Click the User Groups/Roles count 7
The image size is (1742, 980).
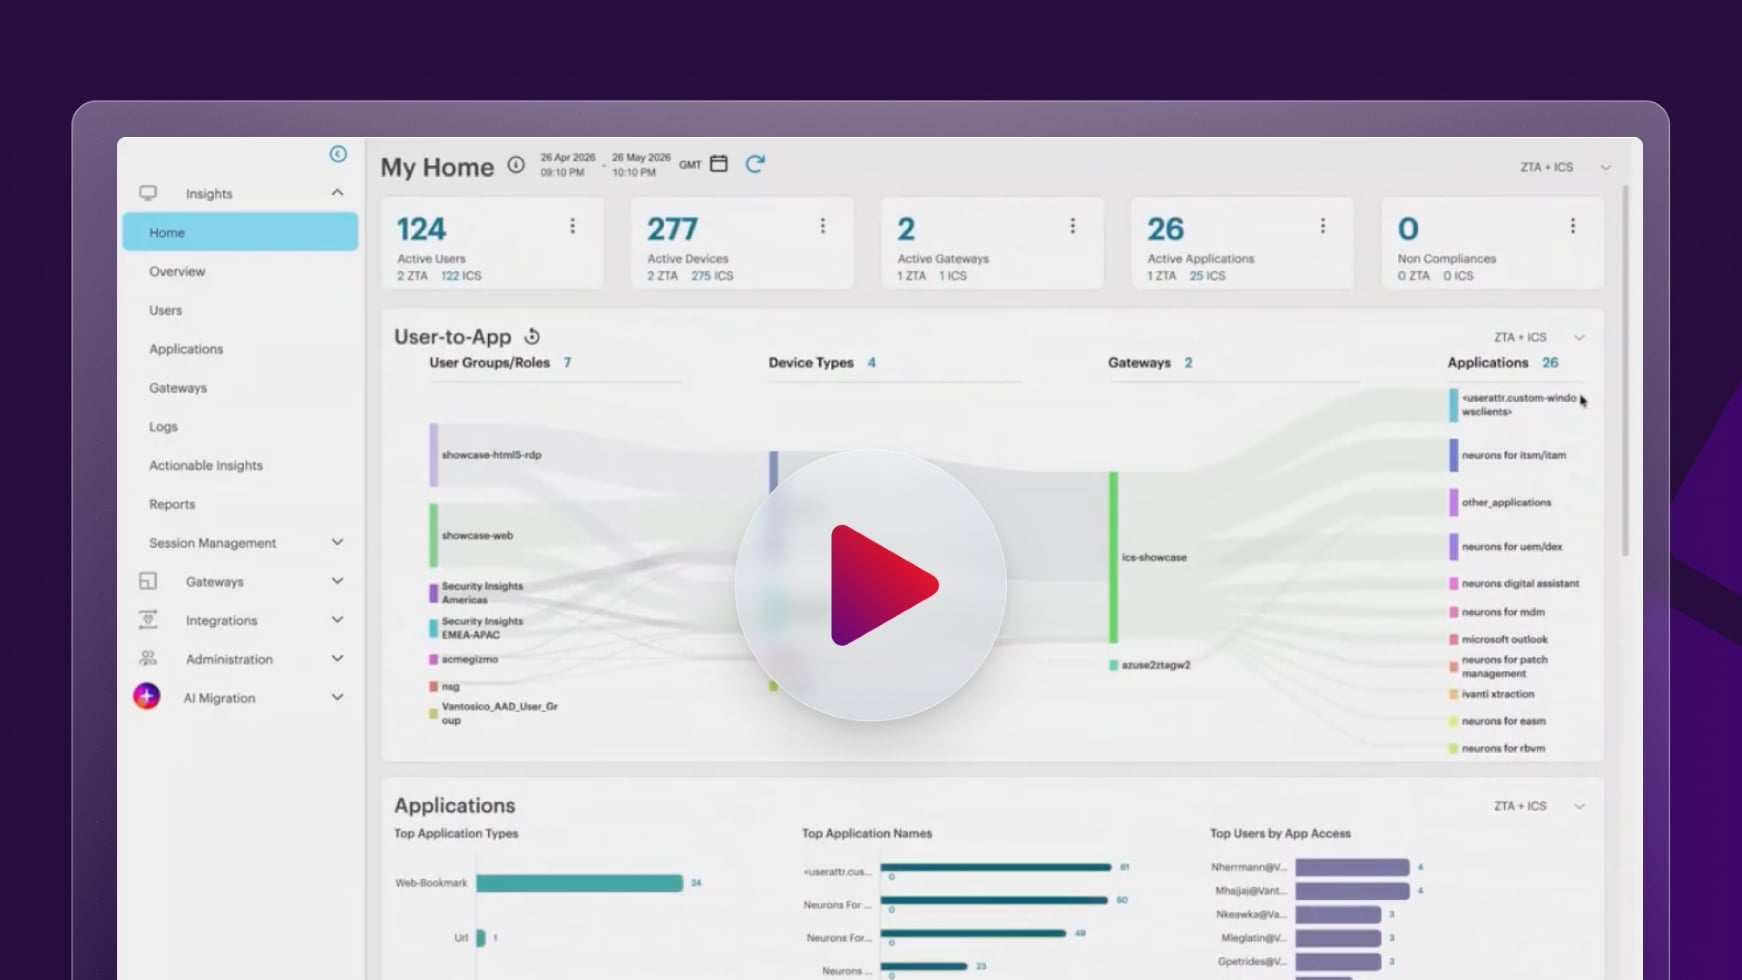[x=567, y=363]
